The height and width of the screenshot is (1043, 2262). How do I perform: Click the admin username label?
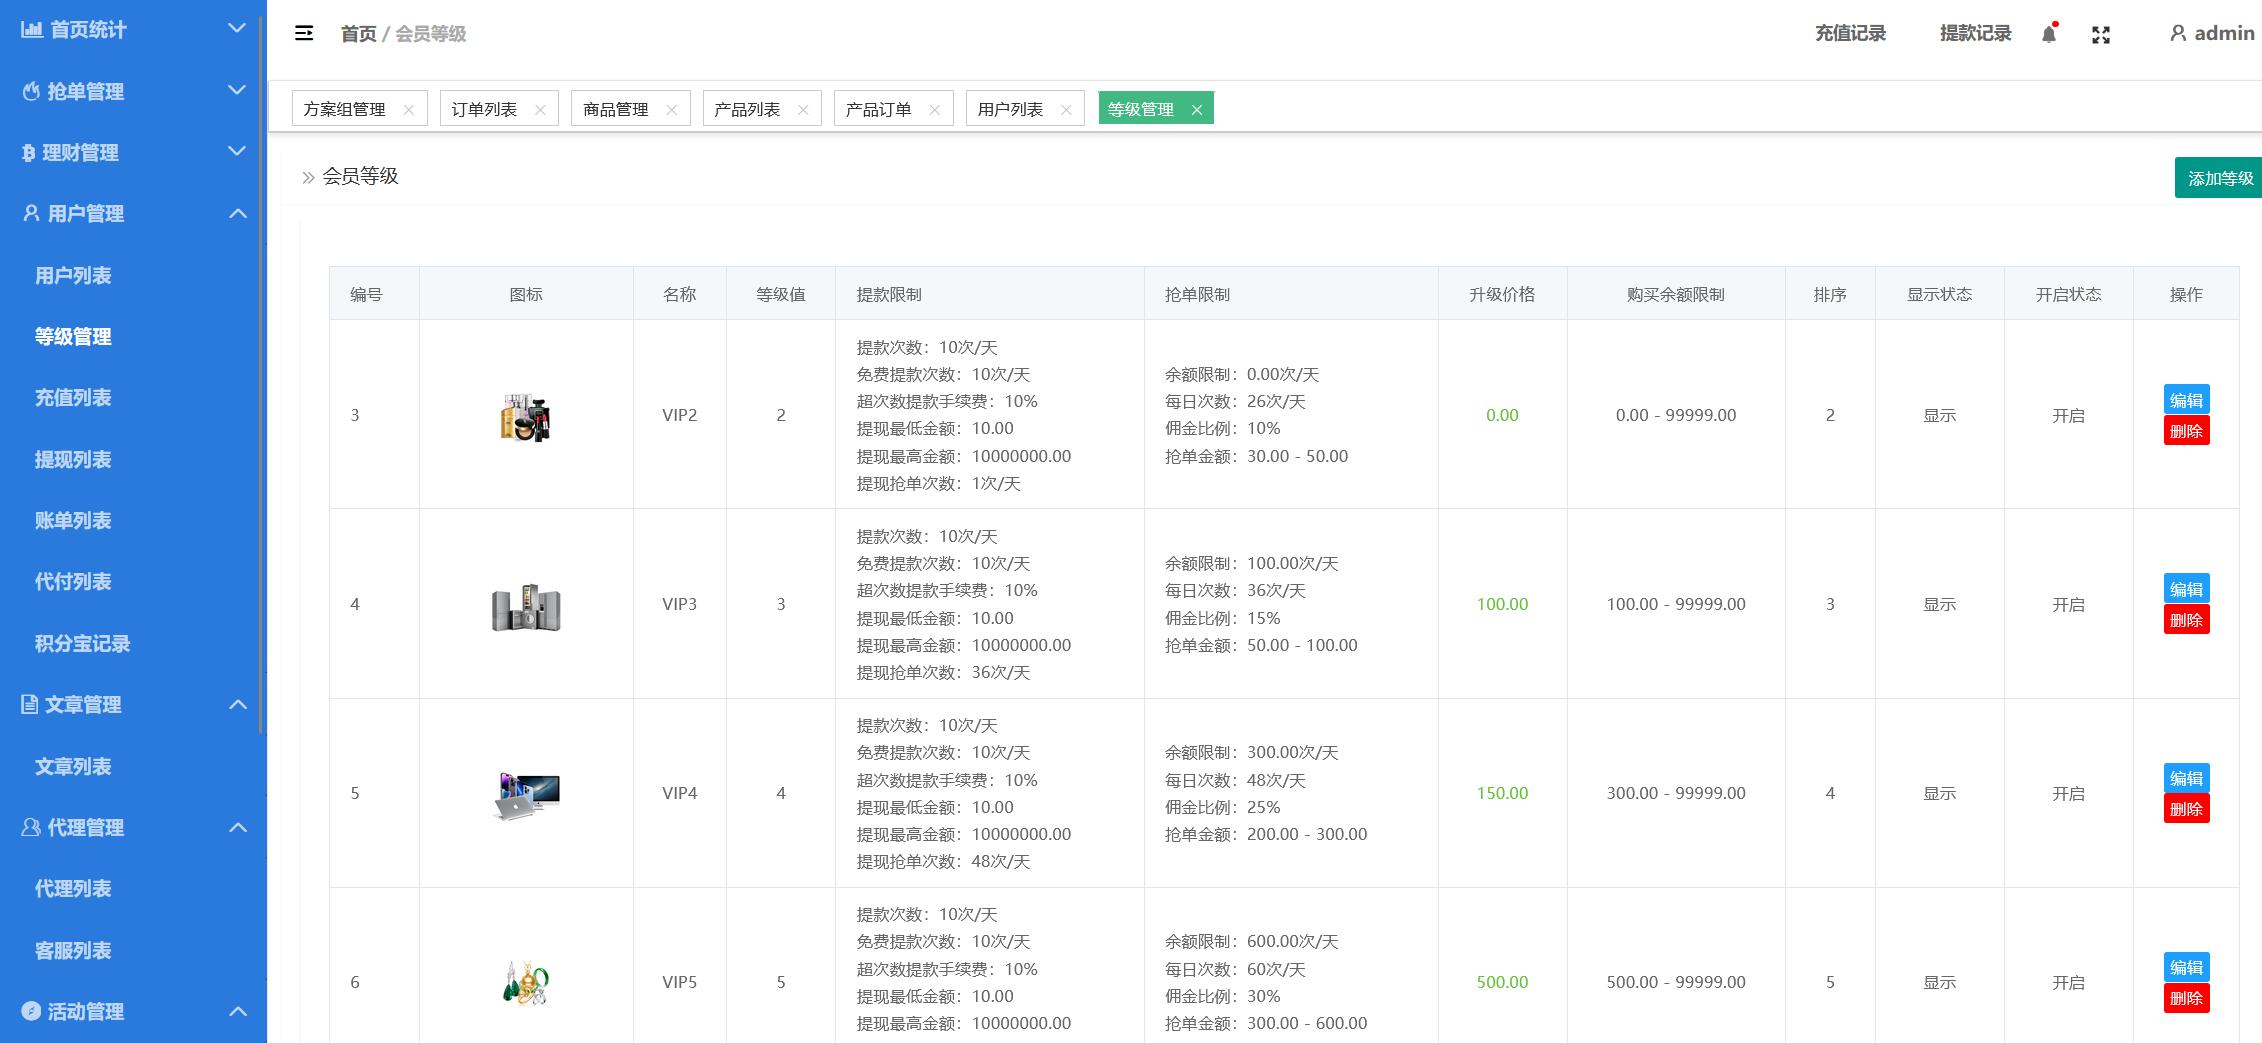click(x=2224, y=33)
